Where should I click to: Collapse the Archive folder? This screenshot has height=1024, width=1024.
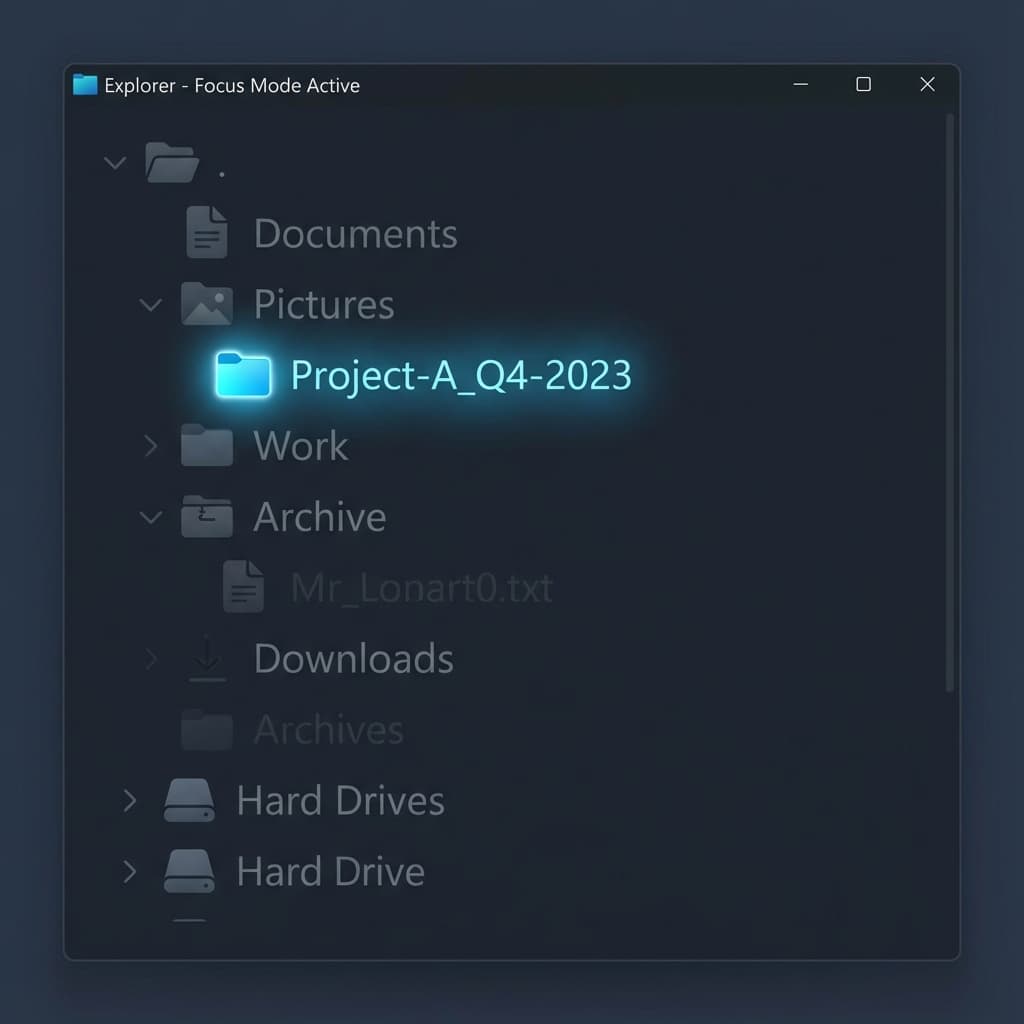[x=150, y=516]
